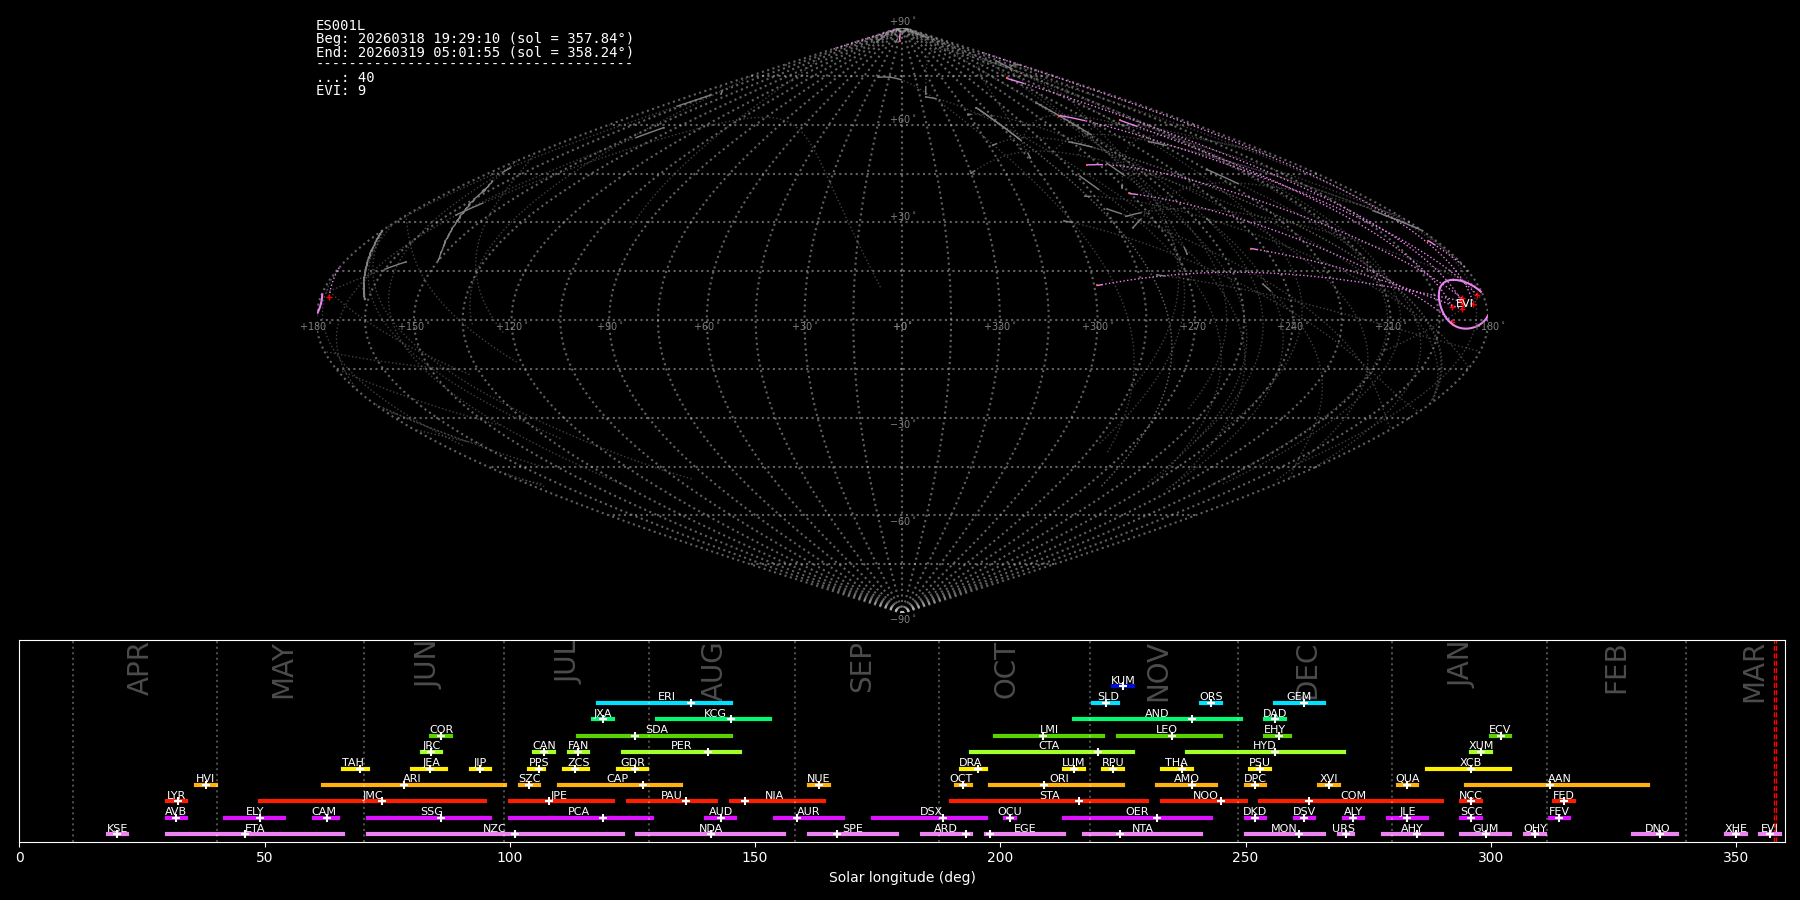Click the ERI shower label

[x=666, y=696]
